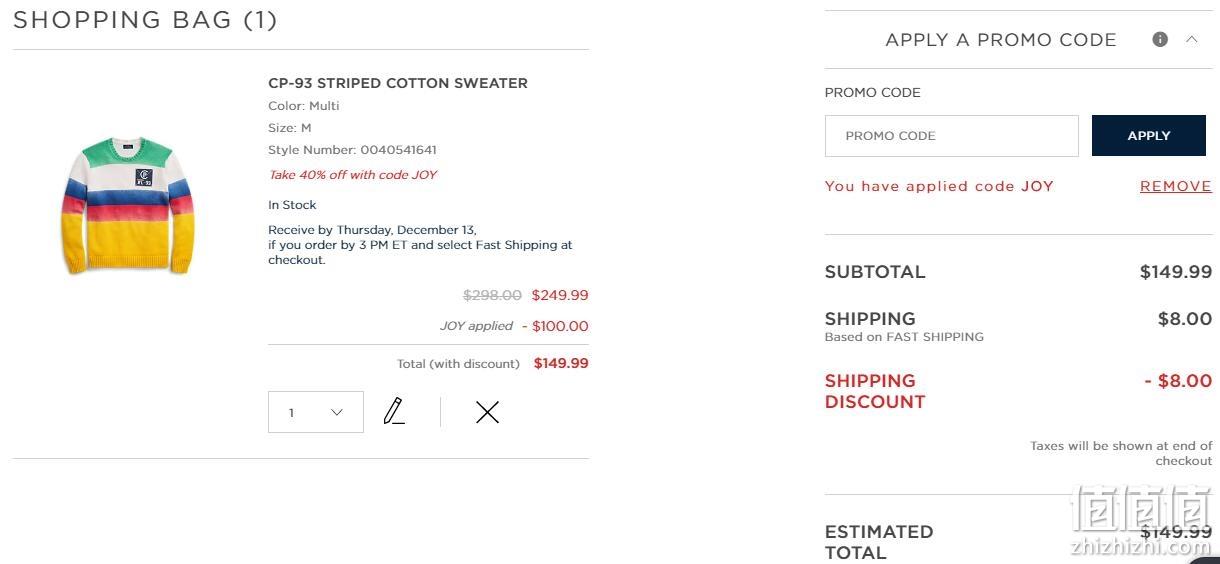Collapse the Apply a Promo Code section
The height and width of the screenshot is (564, 1220).
[x=1191, y=39]
